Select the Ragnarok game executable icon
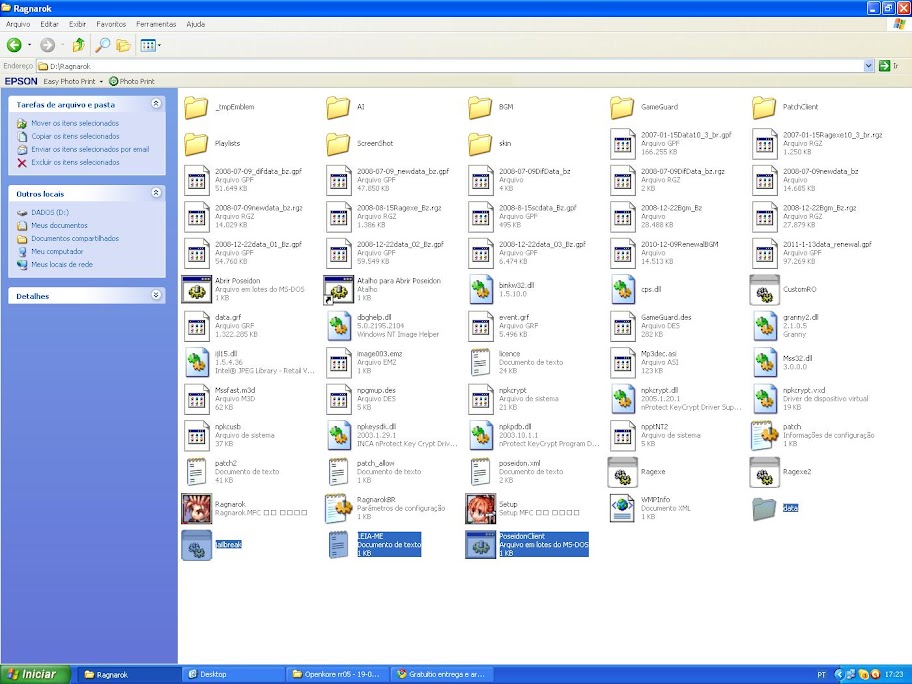 click(x=197, y=508)
